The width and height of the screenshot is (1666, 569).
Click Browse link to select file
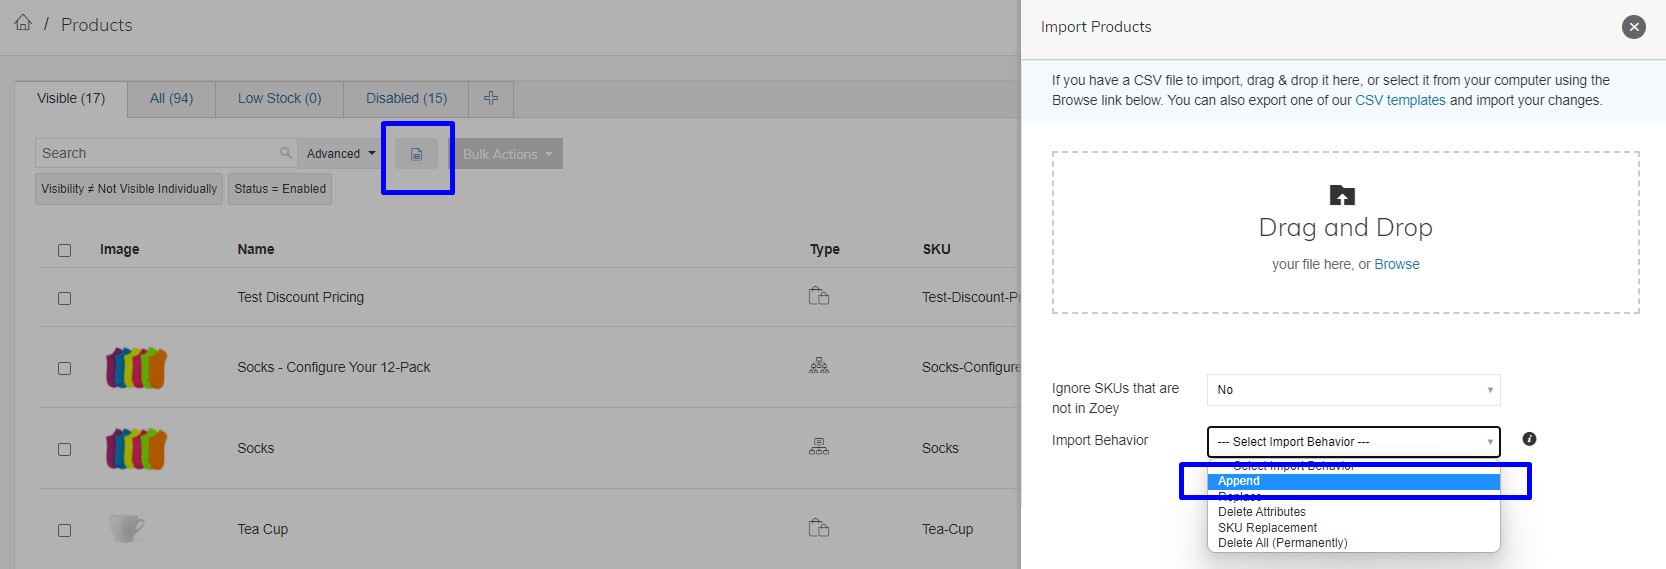(1397, 264)
